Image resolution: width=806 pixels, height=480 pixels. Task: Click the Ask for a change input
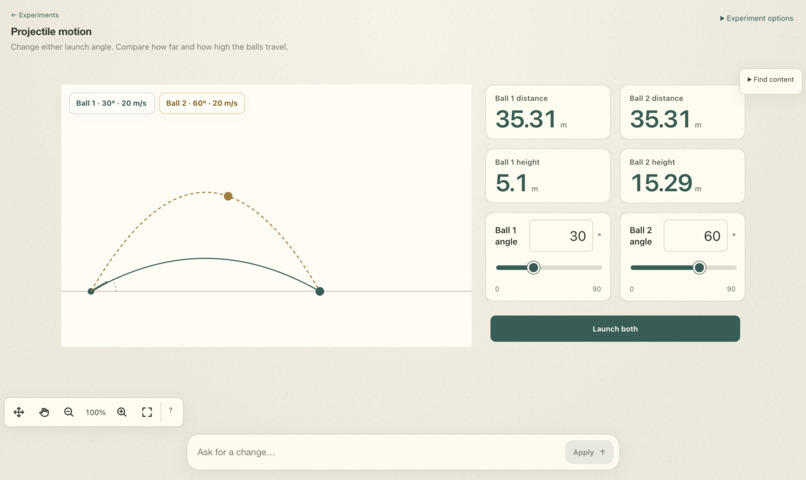pos(378,452)
